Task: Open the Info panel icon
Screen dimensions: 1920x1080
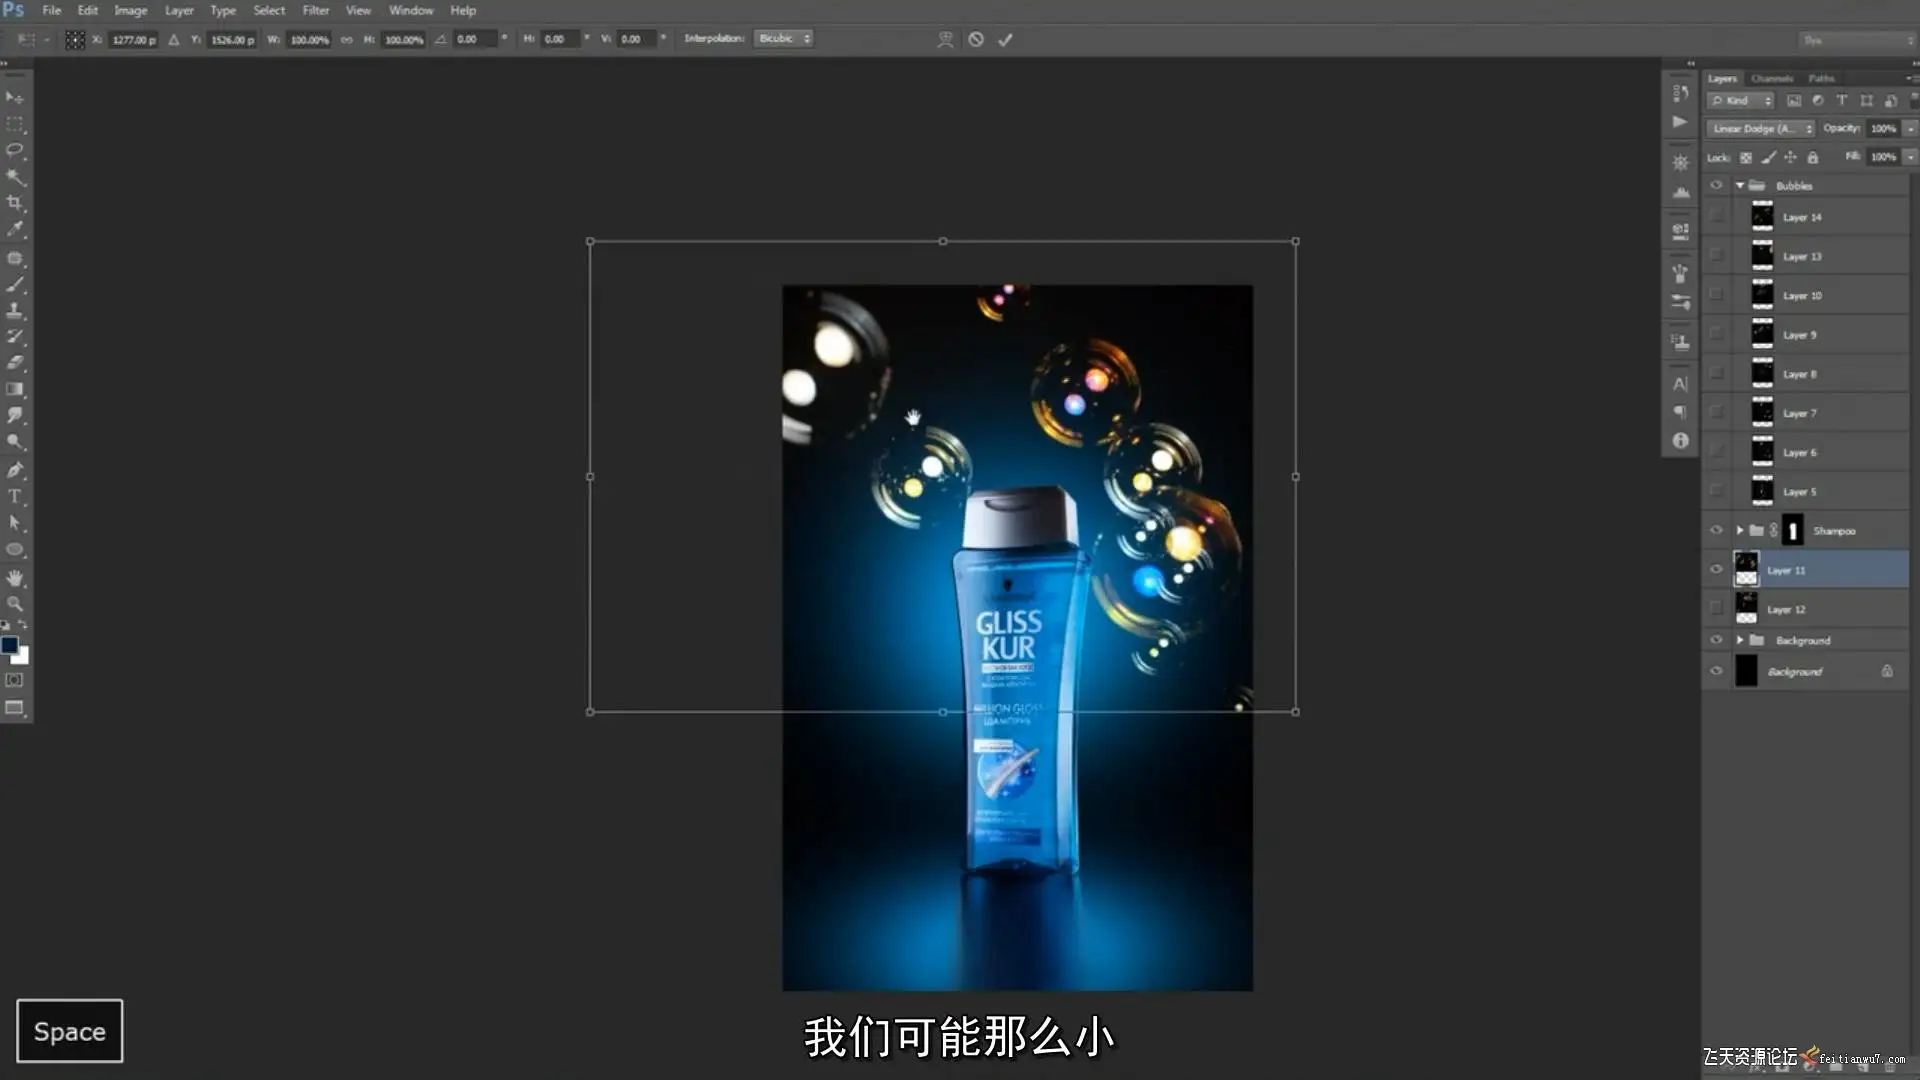Action: (1680, 441)
